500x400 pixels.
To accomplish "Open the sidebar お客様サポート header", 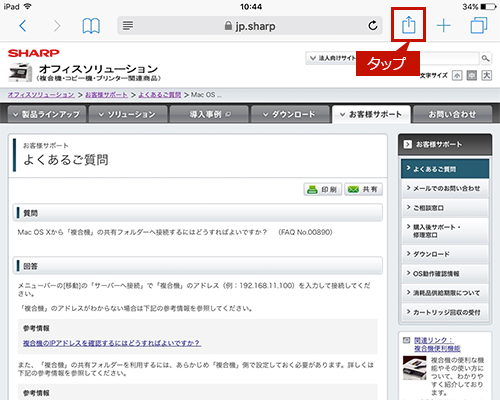I will [x=445, y=144].
